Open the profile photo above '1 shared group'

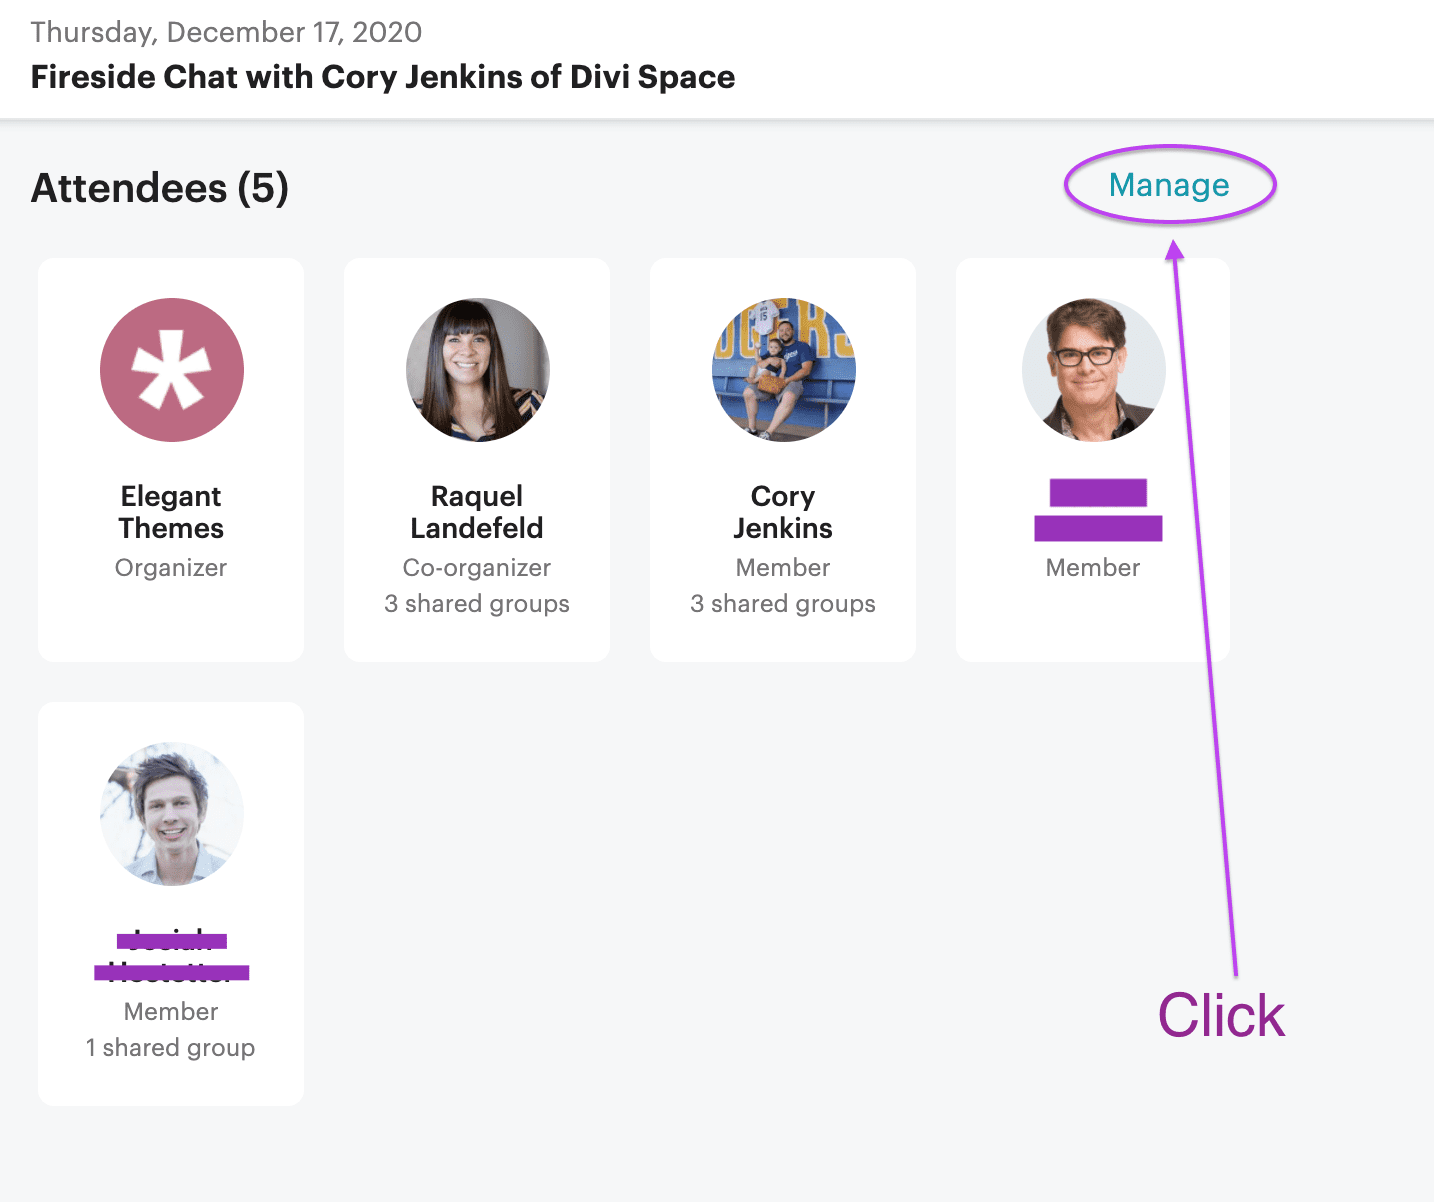[172, 814]
